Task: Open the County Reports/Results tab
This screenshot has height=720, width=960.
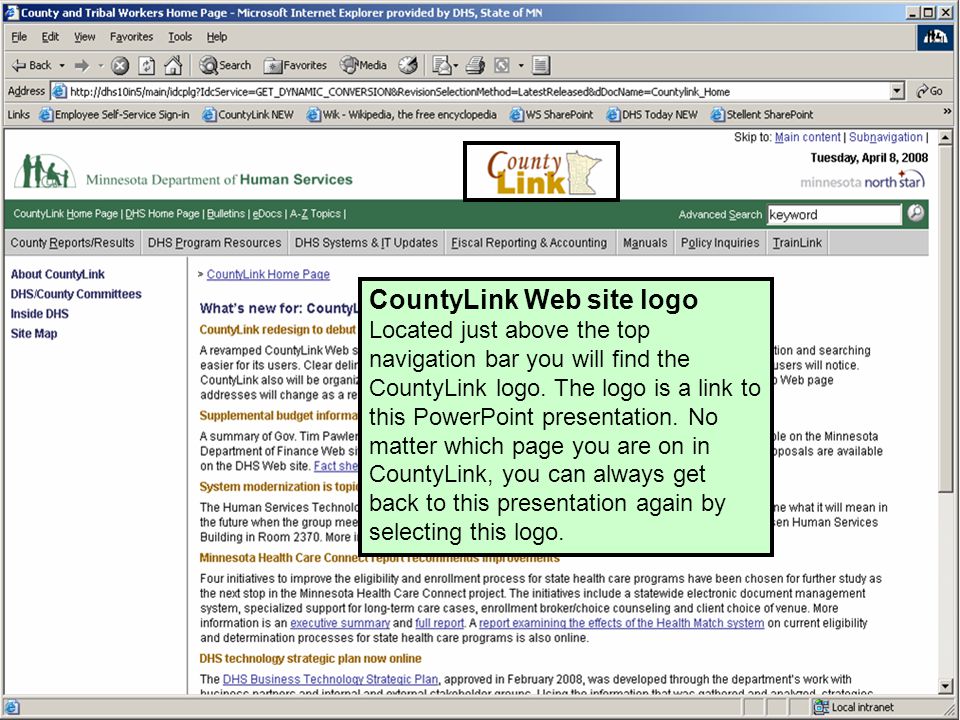Action: pos(72,243)
